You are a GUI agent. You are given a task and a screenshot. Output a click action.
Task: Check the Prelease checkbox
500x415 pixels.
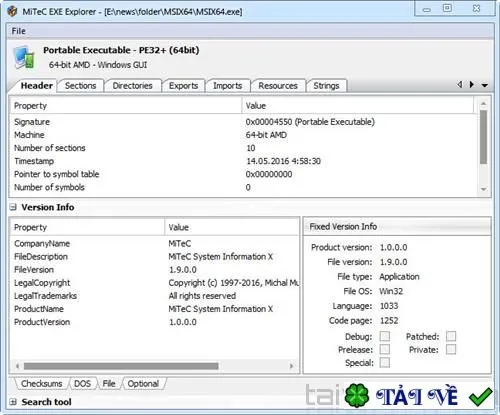(385, 349)
